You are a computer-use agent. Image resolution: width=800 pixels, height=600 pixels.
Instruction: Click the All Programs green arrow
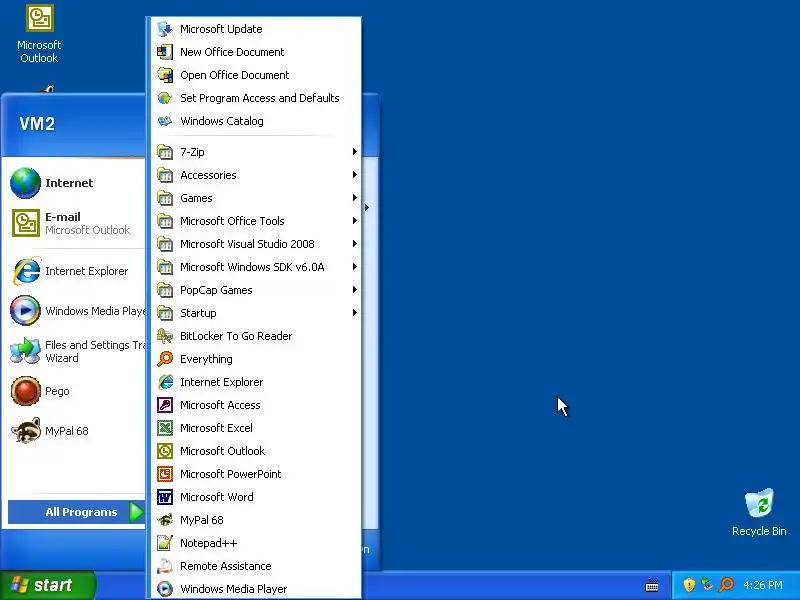(136, 512)
